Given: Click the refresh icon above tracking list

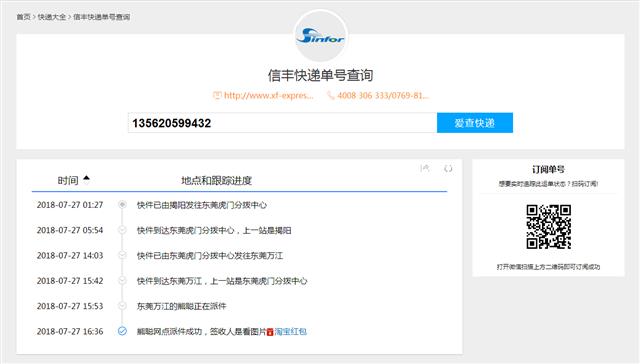Looking at the screenshot, I should [x=448, y=168].
